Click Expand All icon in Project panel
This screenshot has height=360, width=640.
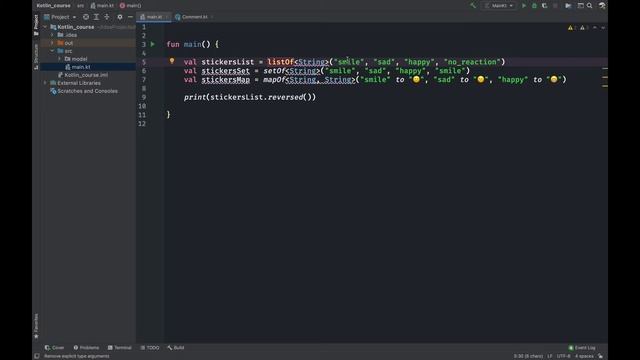(x=96, y=17)
